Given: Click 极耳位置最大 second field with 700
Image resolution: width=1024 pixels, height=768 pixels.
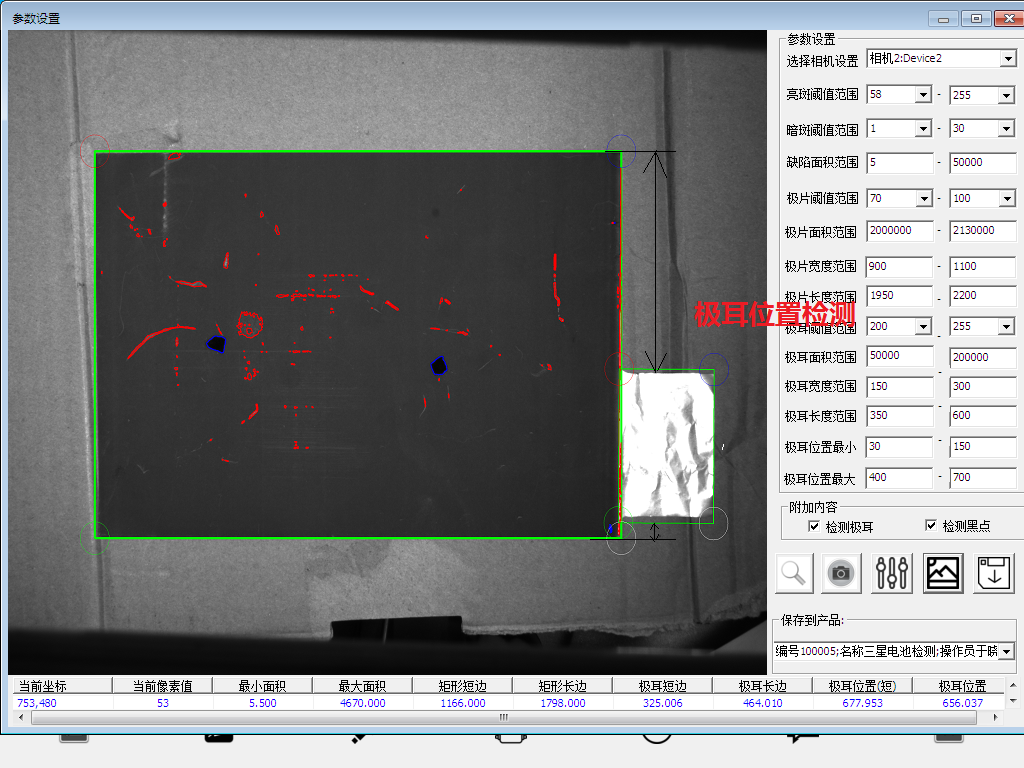Looking at the screenshot, I should point(983,477).
